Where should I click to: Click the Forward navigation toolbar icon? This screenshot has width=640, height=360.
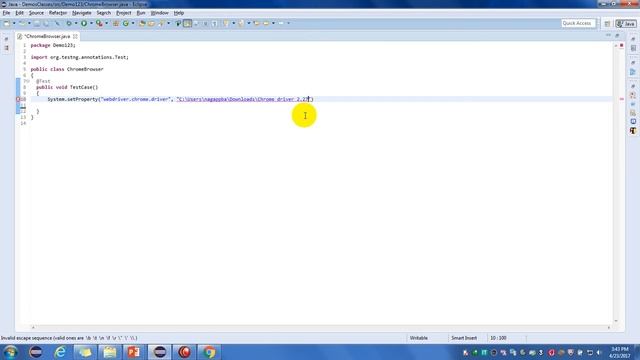click(281, 23)
